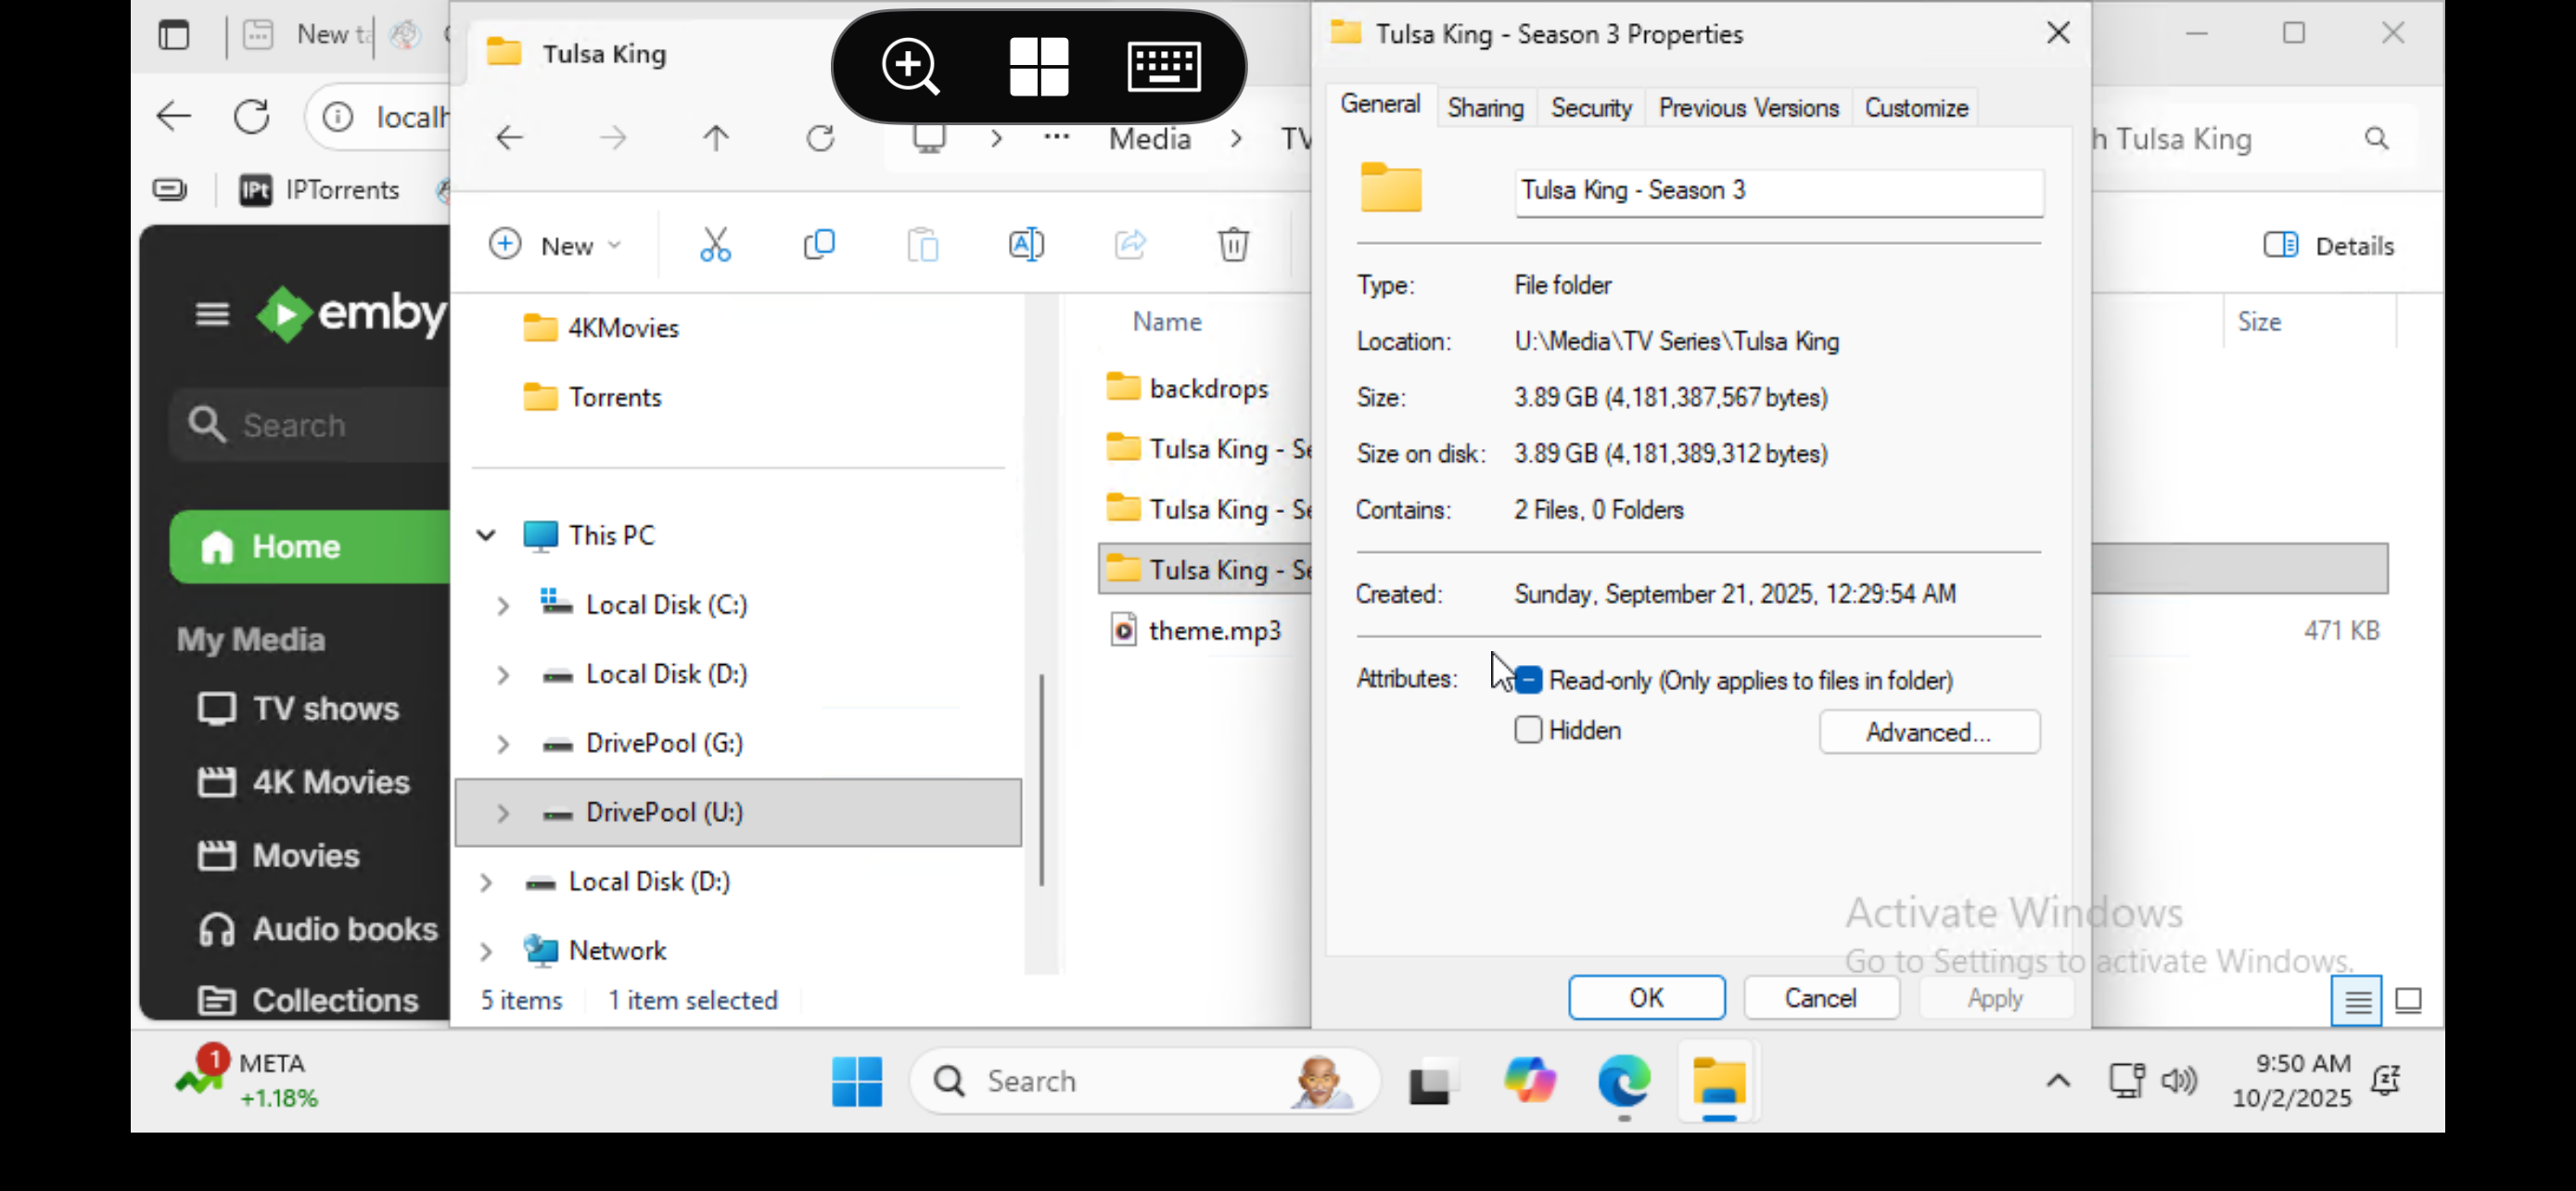Click the Refresh icon in Explorer navigation
Viewport: 2576px width, 1191px height.
[820, 138]
